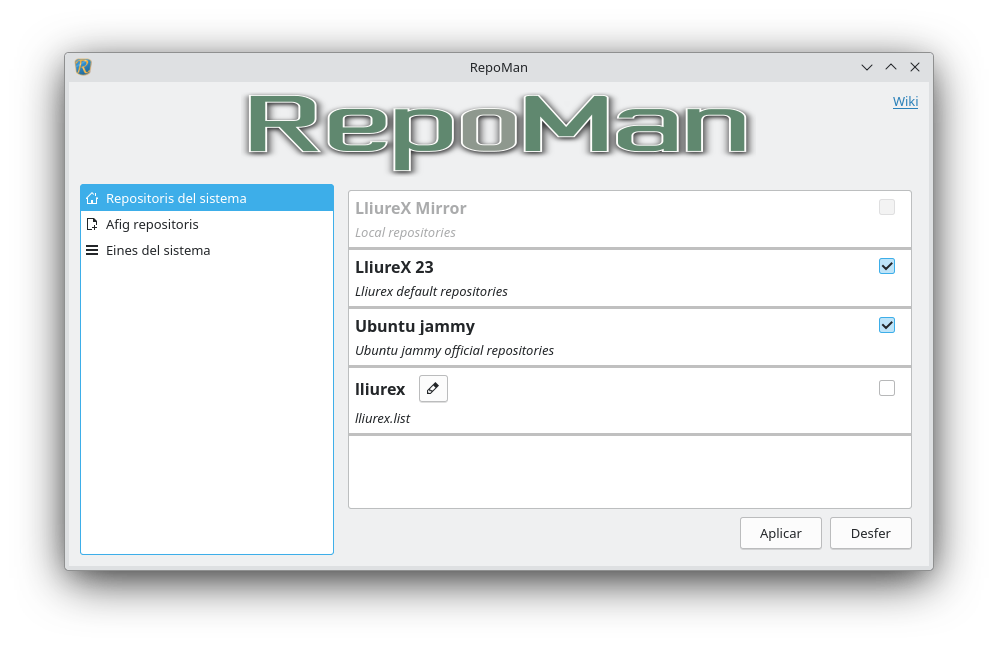This screenshot has height=647, width=998.
Task: Close the RepoMan window
Action: (915, 67)
